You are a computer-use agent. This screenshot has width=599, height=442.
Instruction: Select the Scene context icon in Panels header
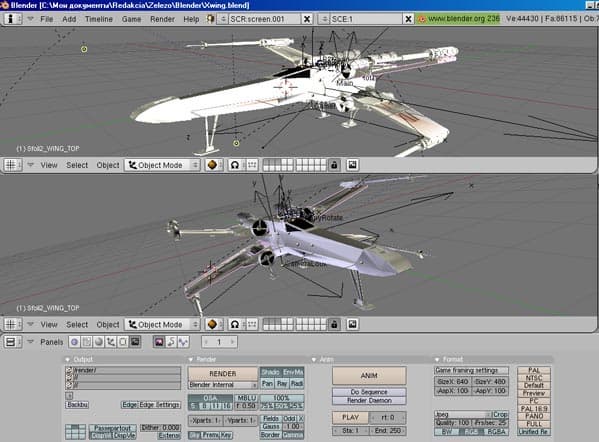click(x=135, y=342)
